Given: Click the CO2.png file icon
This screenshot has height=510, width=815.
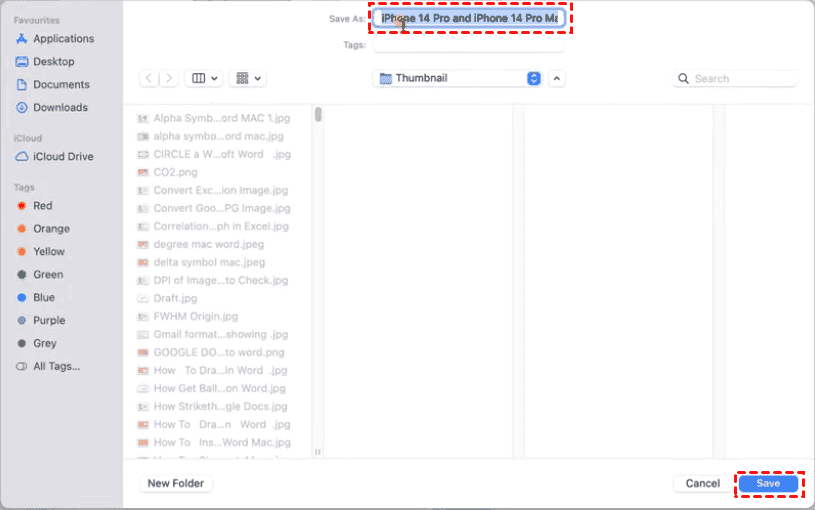Looking at the screenshot, I should click(x=143, y=172).
